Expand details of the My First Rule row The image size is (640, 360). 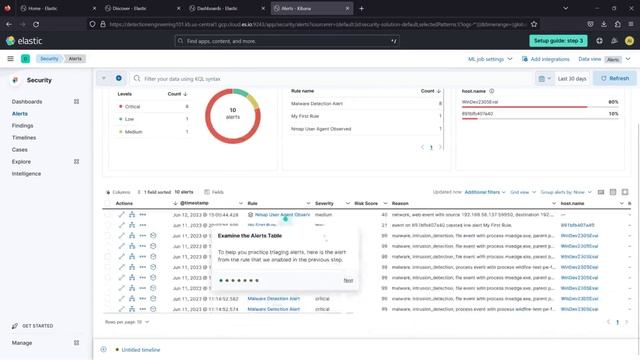[x=121, y=225]
